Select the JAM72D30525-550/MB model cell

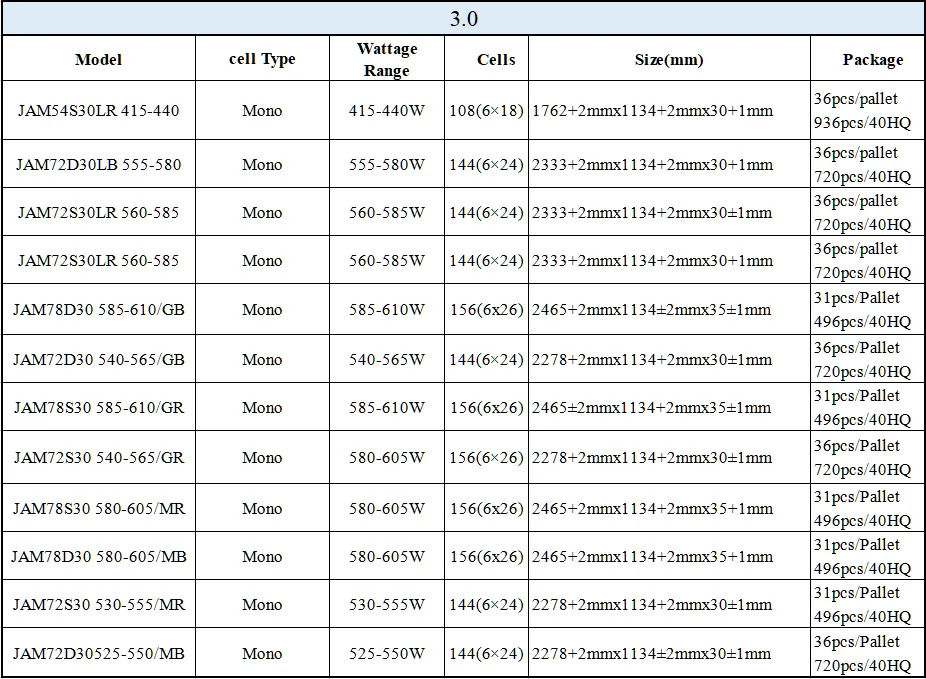click(99, 653)
